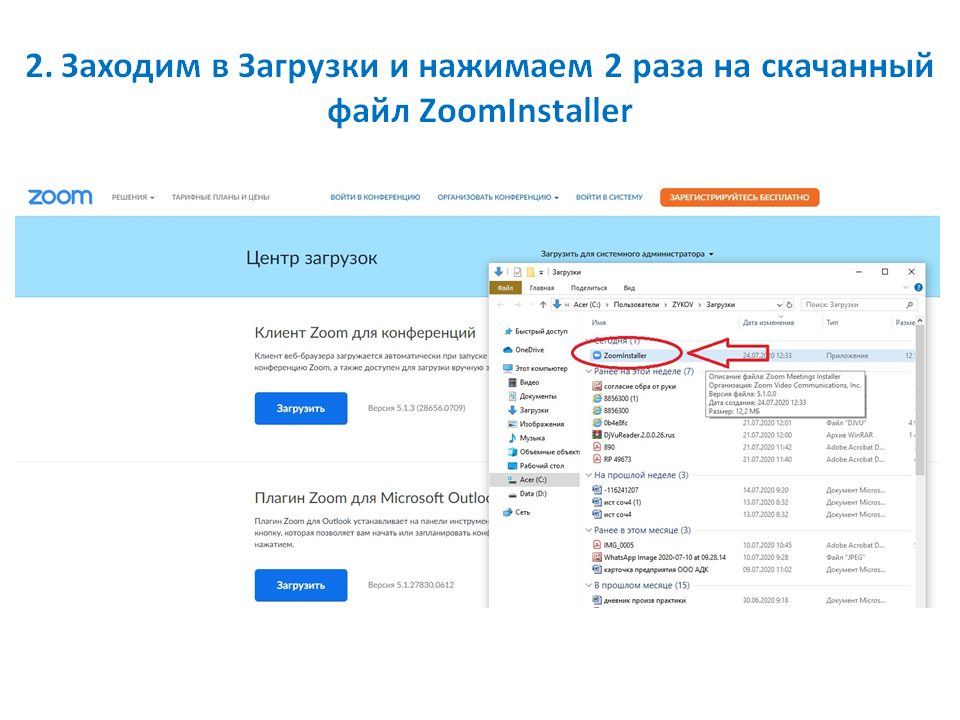Click 'Зарегистрируйтесь бесплатно' orange button

click(739, 198)
